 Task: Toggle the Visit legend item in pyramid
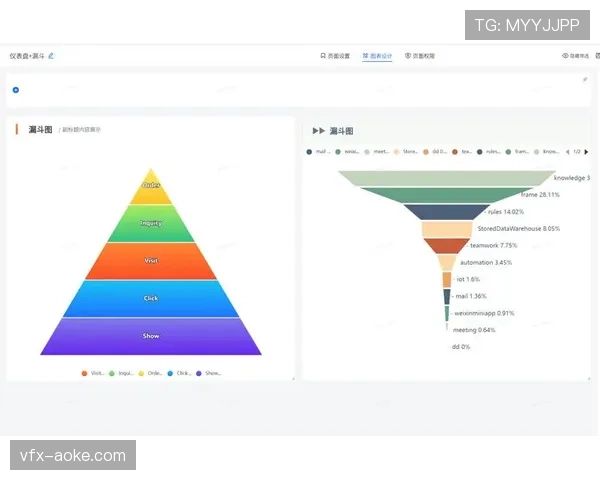click(x=93, y=373)
